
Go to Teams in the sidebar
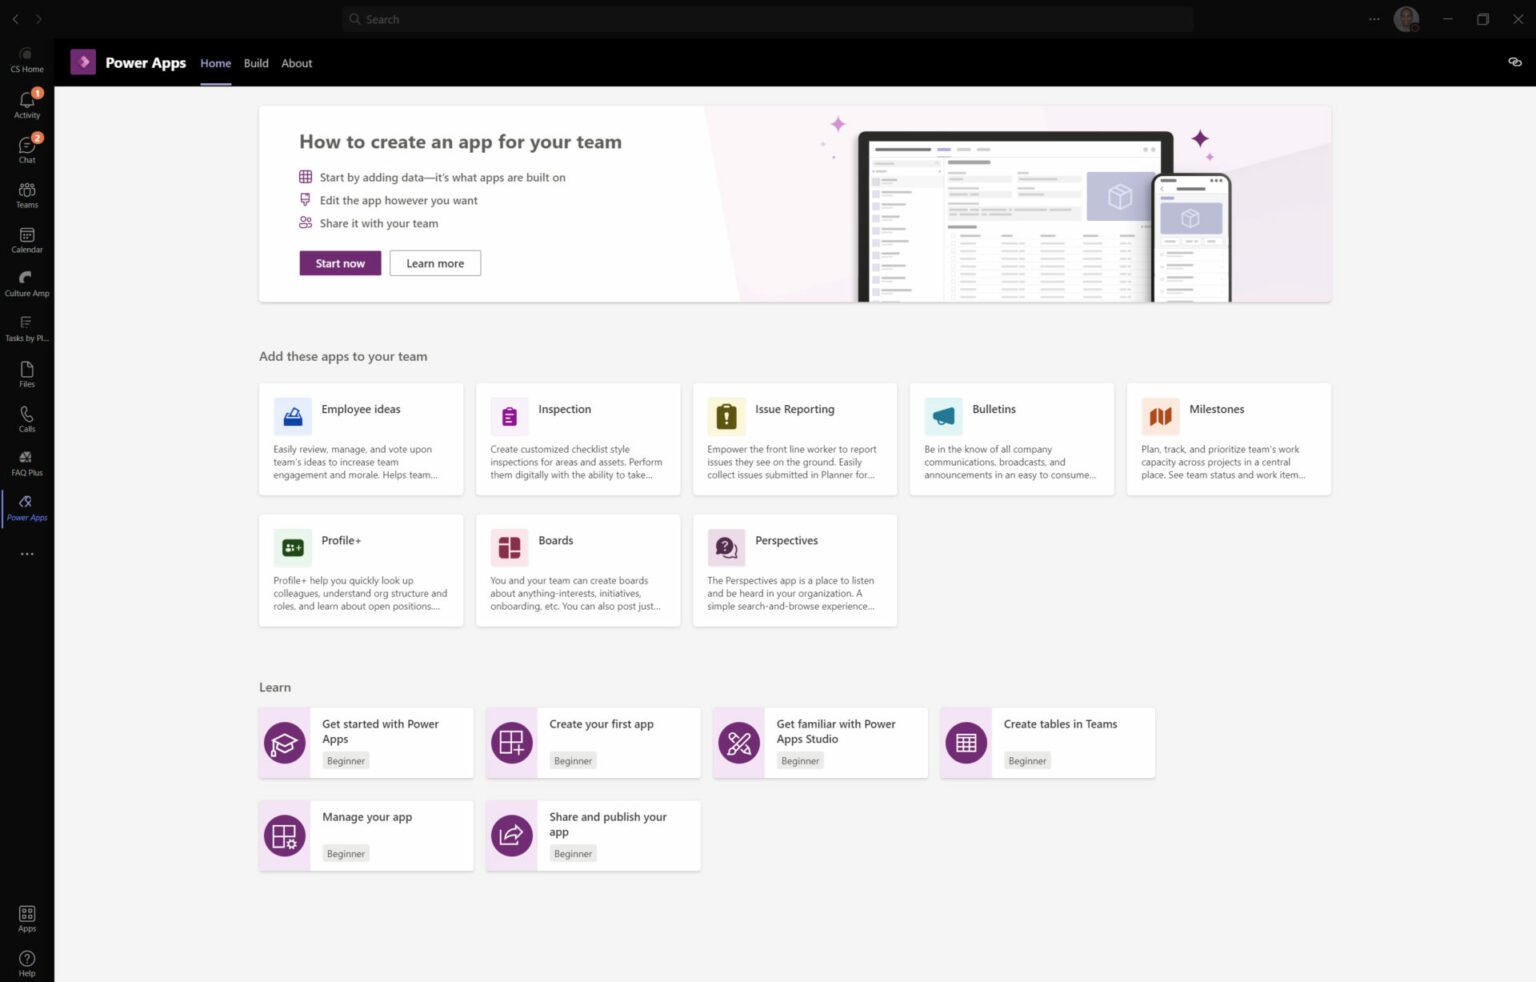27,194
